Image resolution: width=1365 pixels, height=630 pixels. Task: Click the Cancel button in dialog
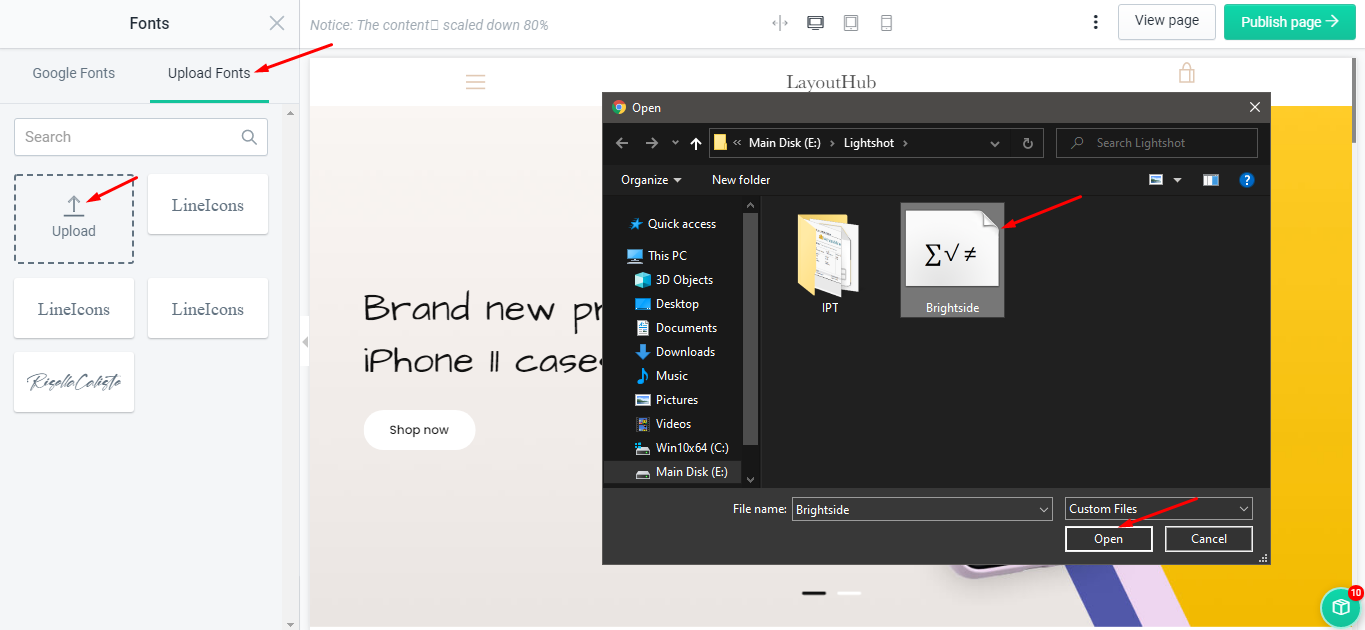[x=1209, y=539]
